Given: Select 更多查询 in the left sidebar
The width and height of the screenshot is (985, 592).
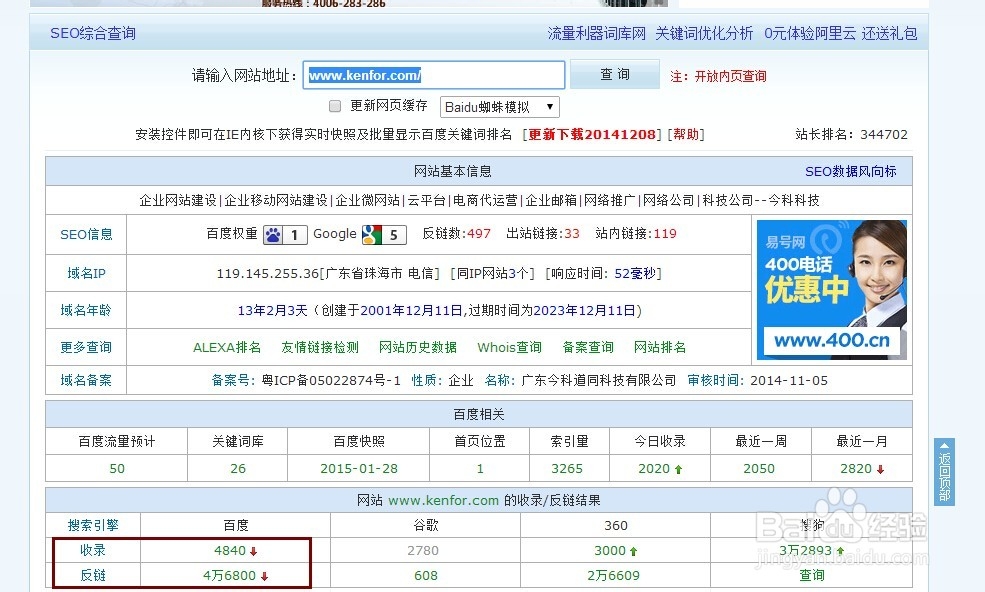Looking at the screenshot, I should coord(86,347).
